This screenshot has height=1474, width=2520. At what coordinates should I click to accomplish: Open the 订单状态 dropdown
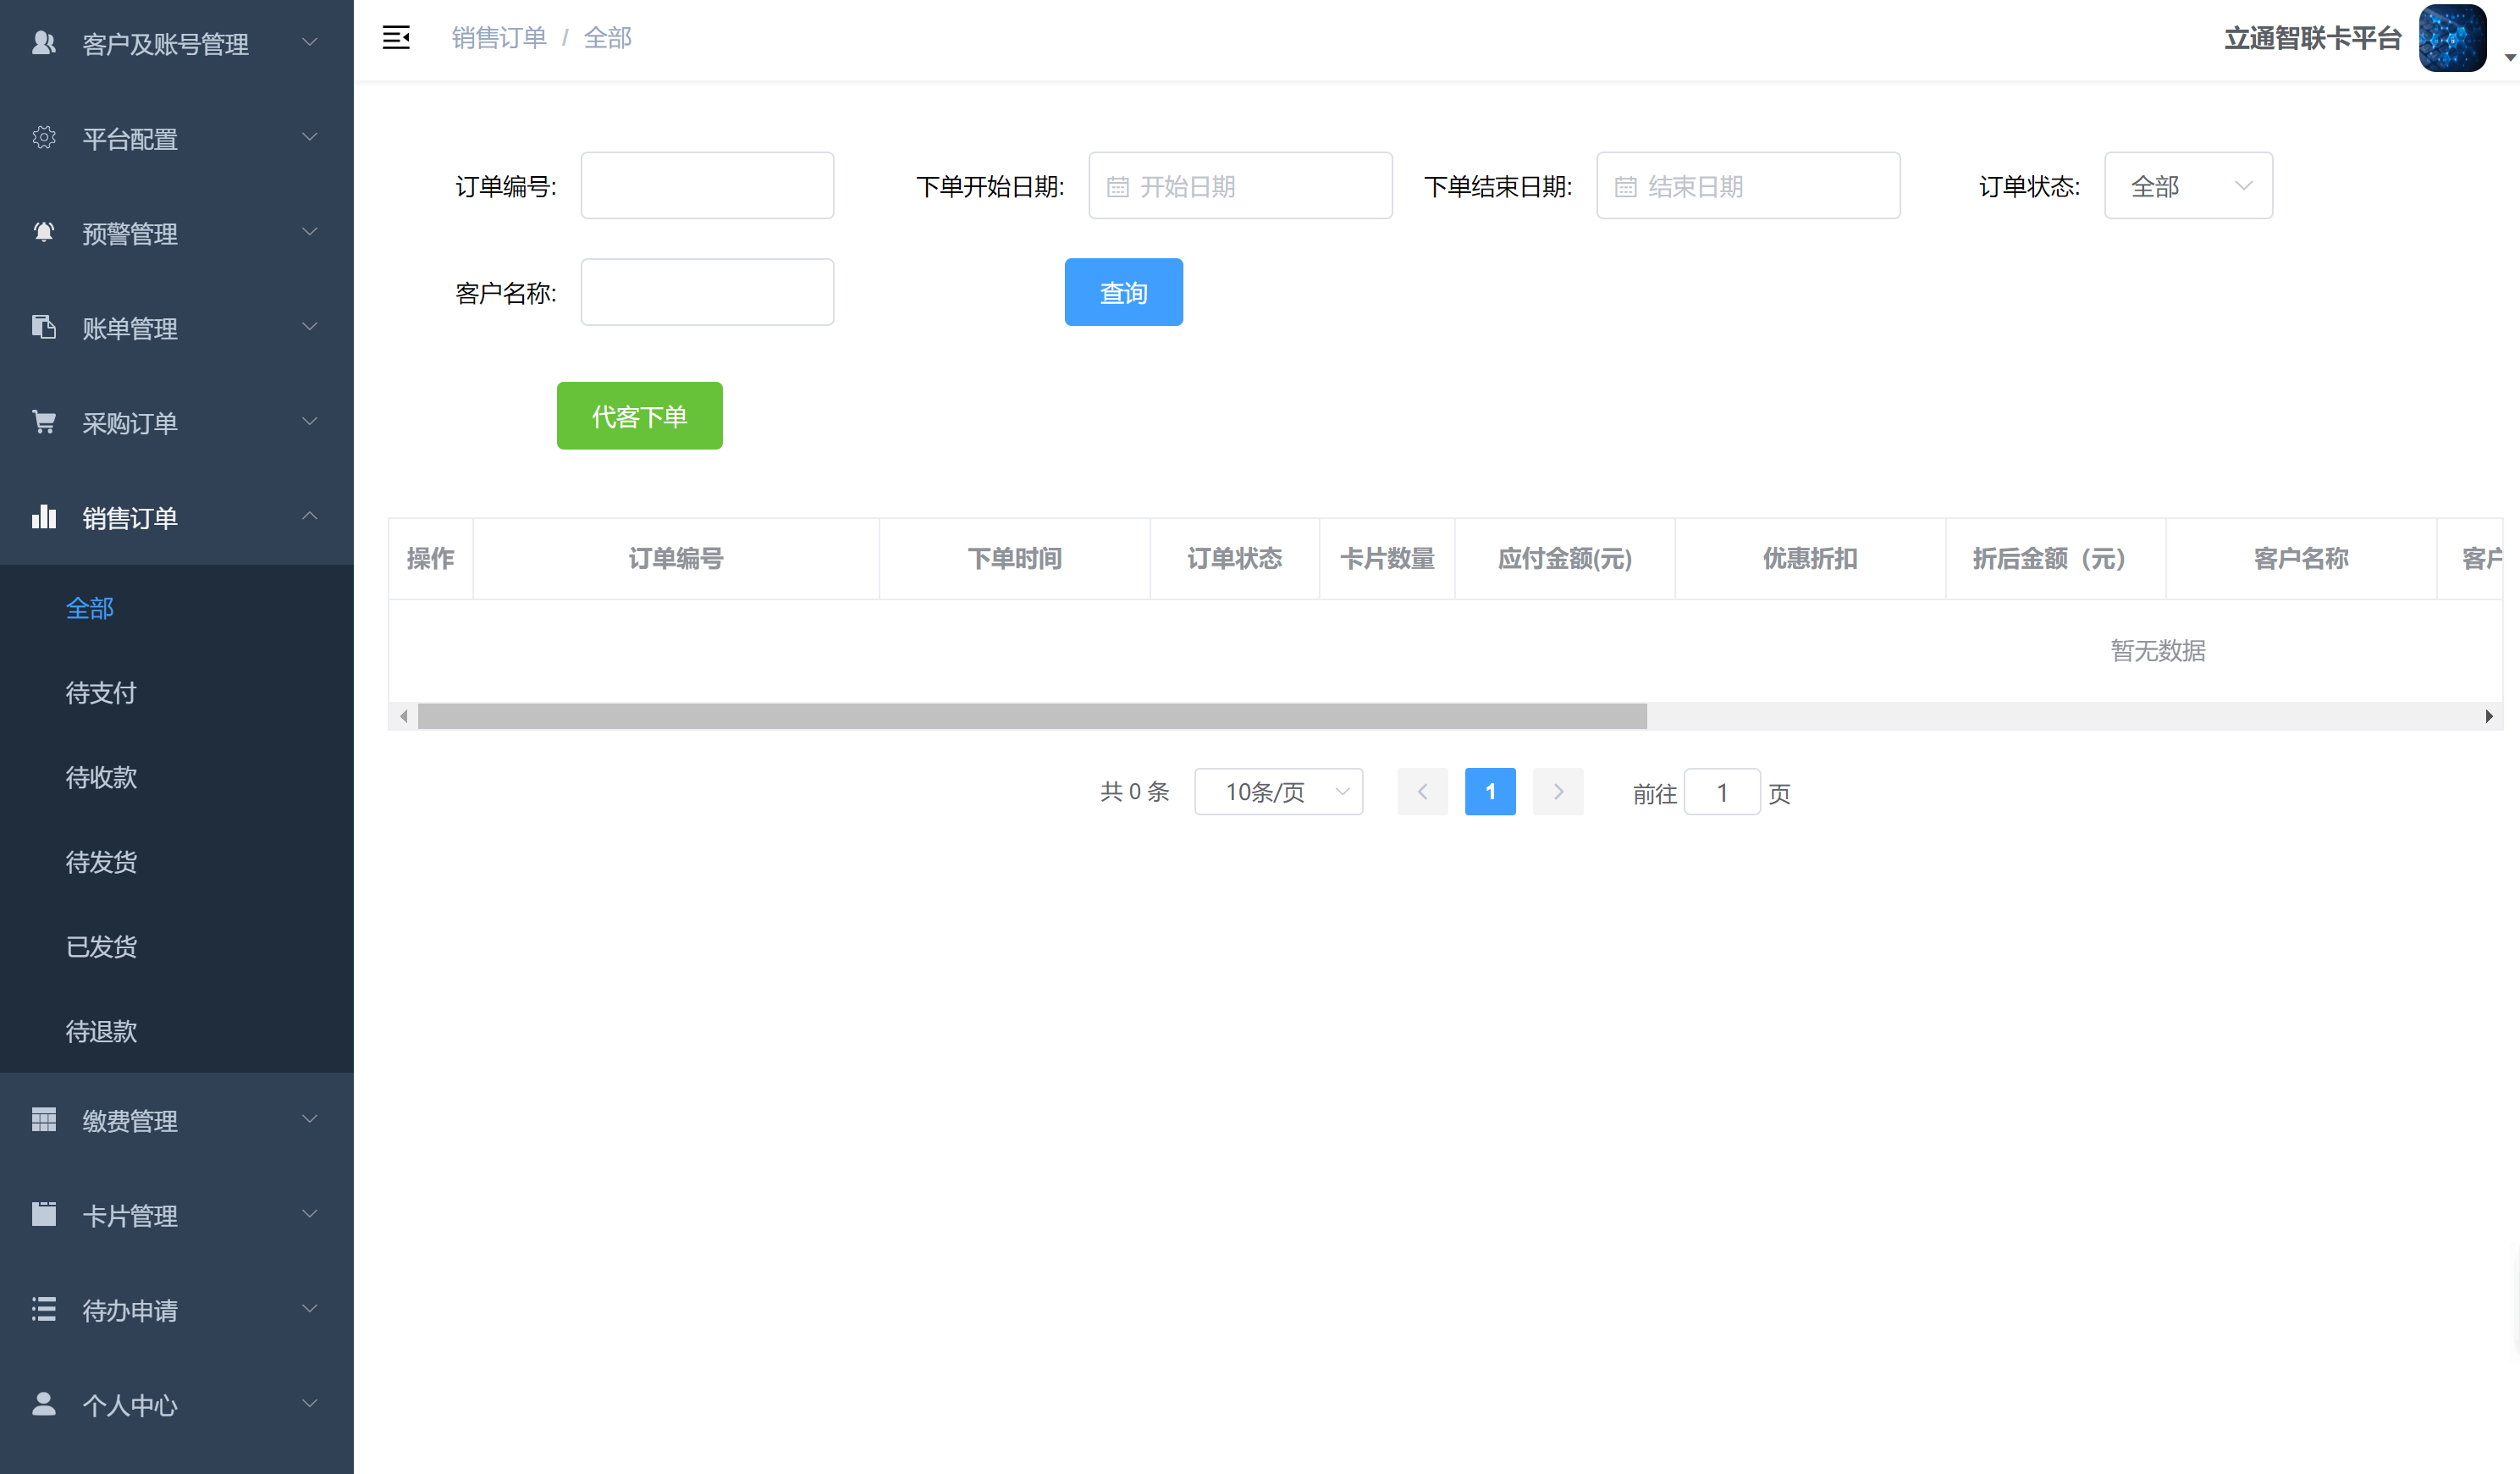point(2188,186)
